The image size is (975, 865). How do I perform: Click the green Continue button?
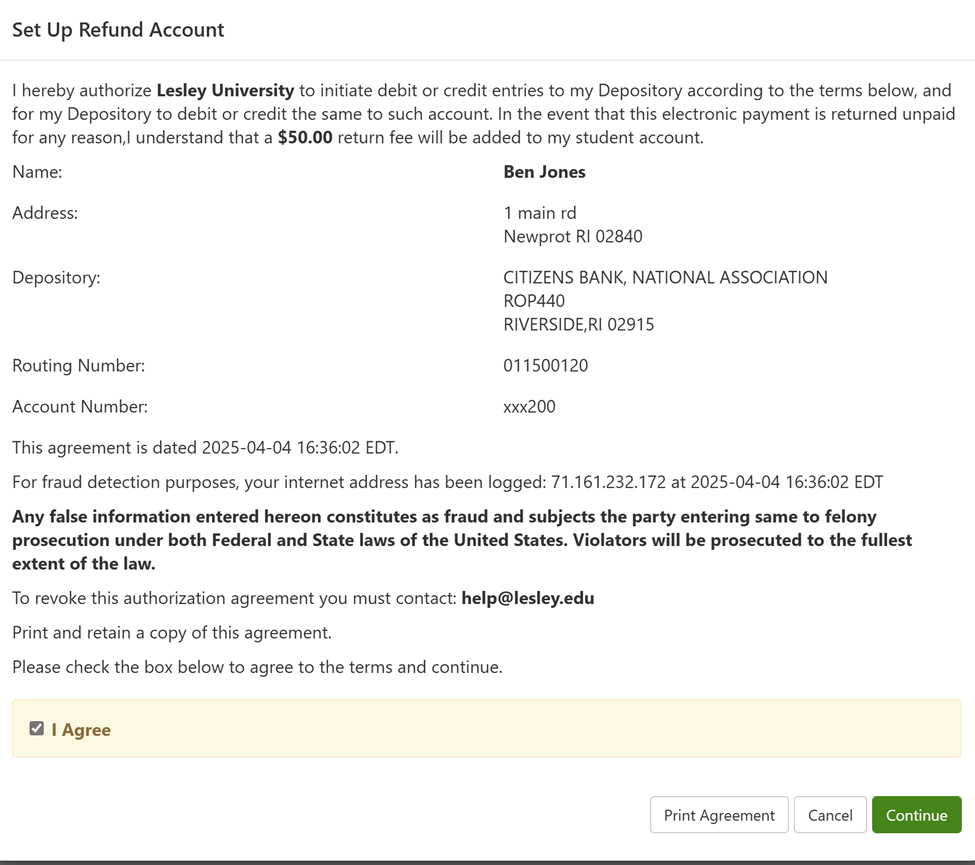tap(917, 815)
